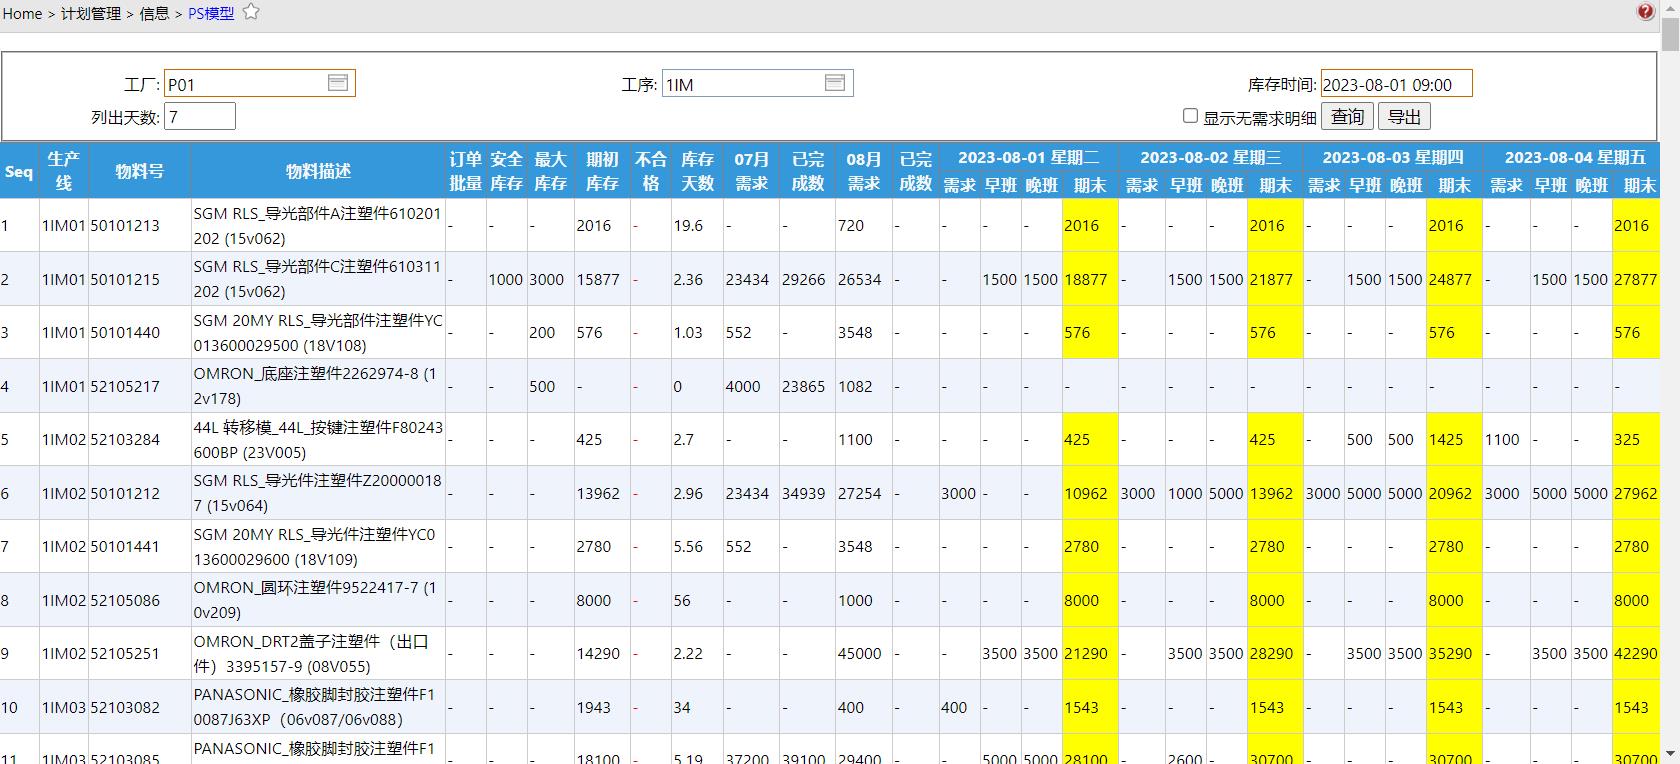Viewport: 1680px width, 764px height.
Task: Click the 物料号 column header
Action: point(139,171)
